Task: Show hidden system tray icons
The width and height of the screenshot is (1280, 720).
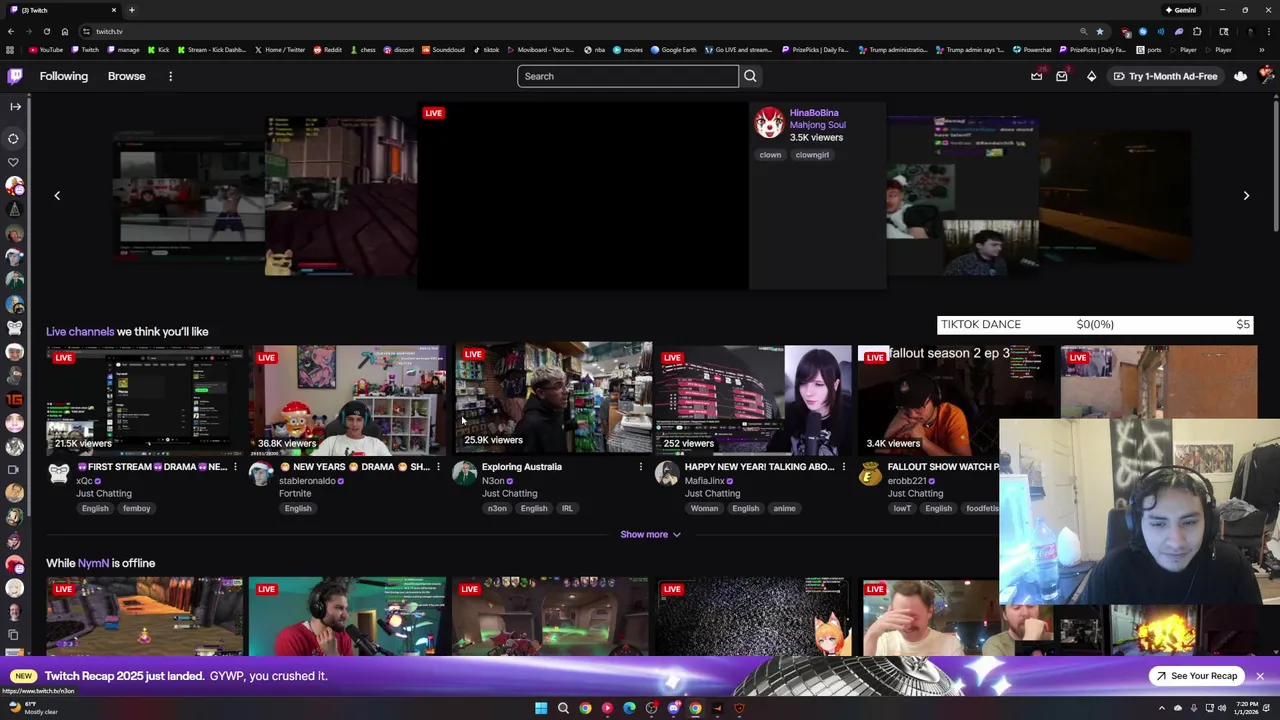Action: pyautogui.click(x=1162, y=708)
